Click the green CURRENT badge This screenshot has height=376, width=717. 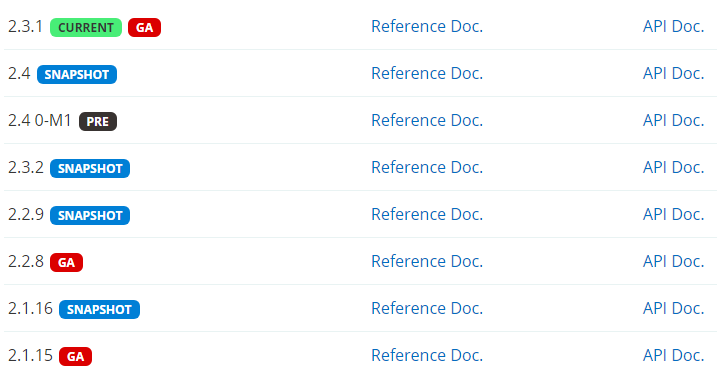pos(86,27)
